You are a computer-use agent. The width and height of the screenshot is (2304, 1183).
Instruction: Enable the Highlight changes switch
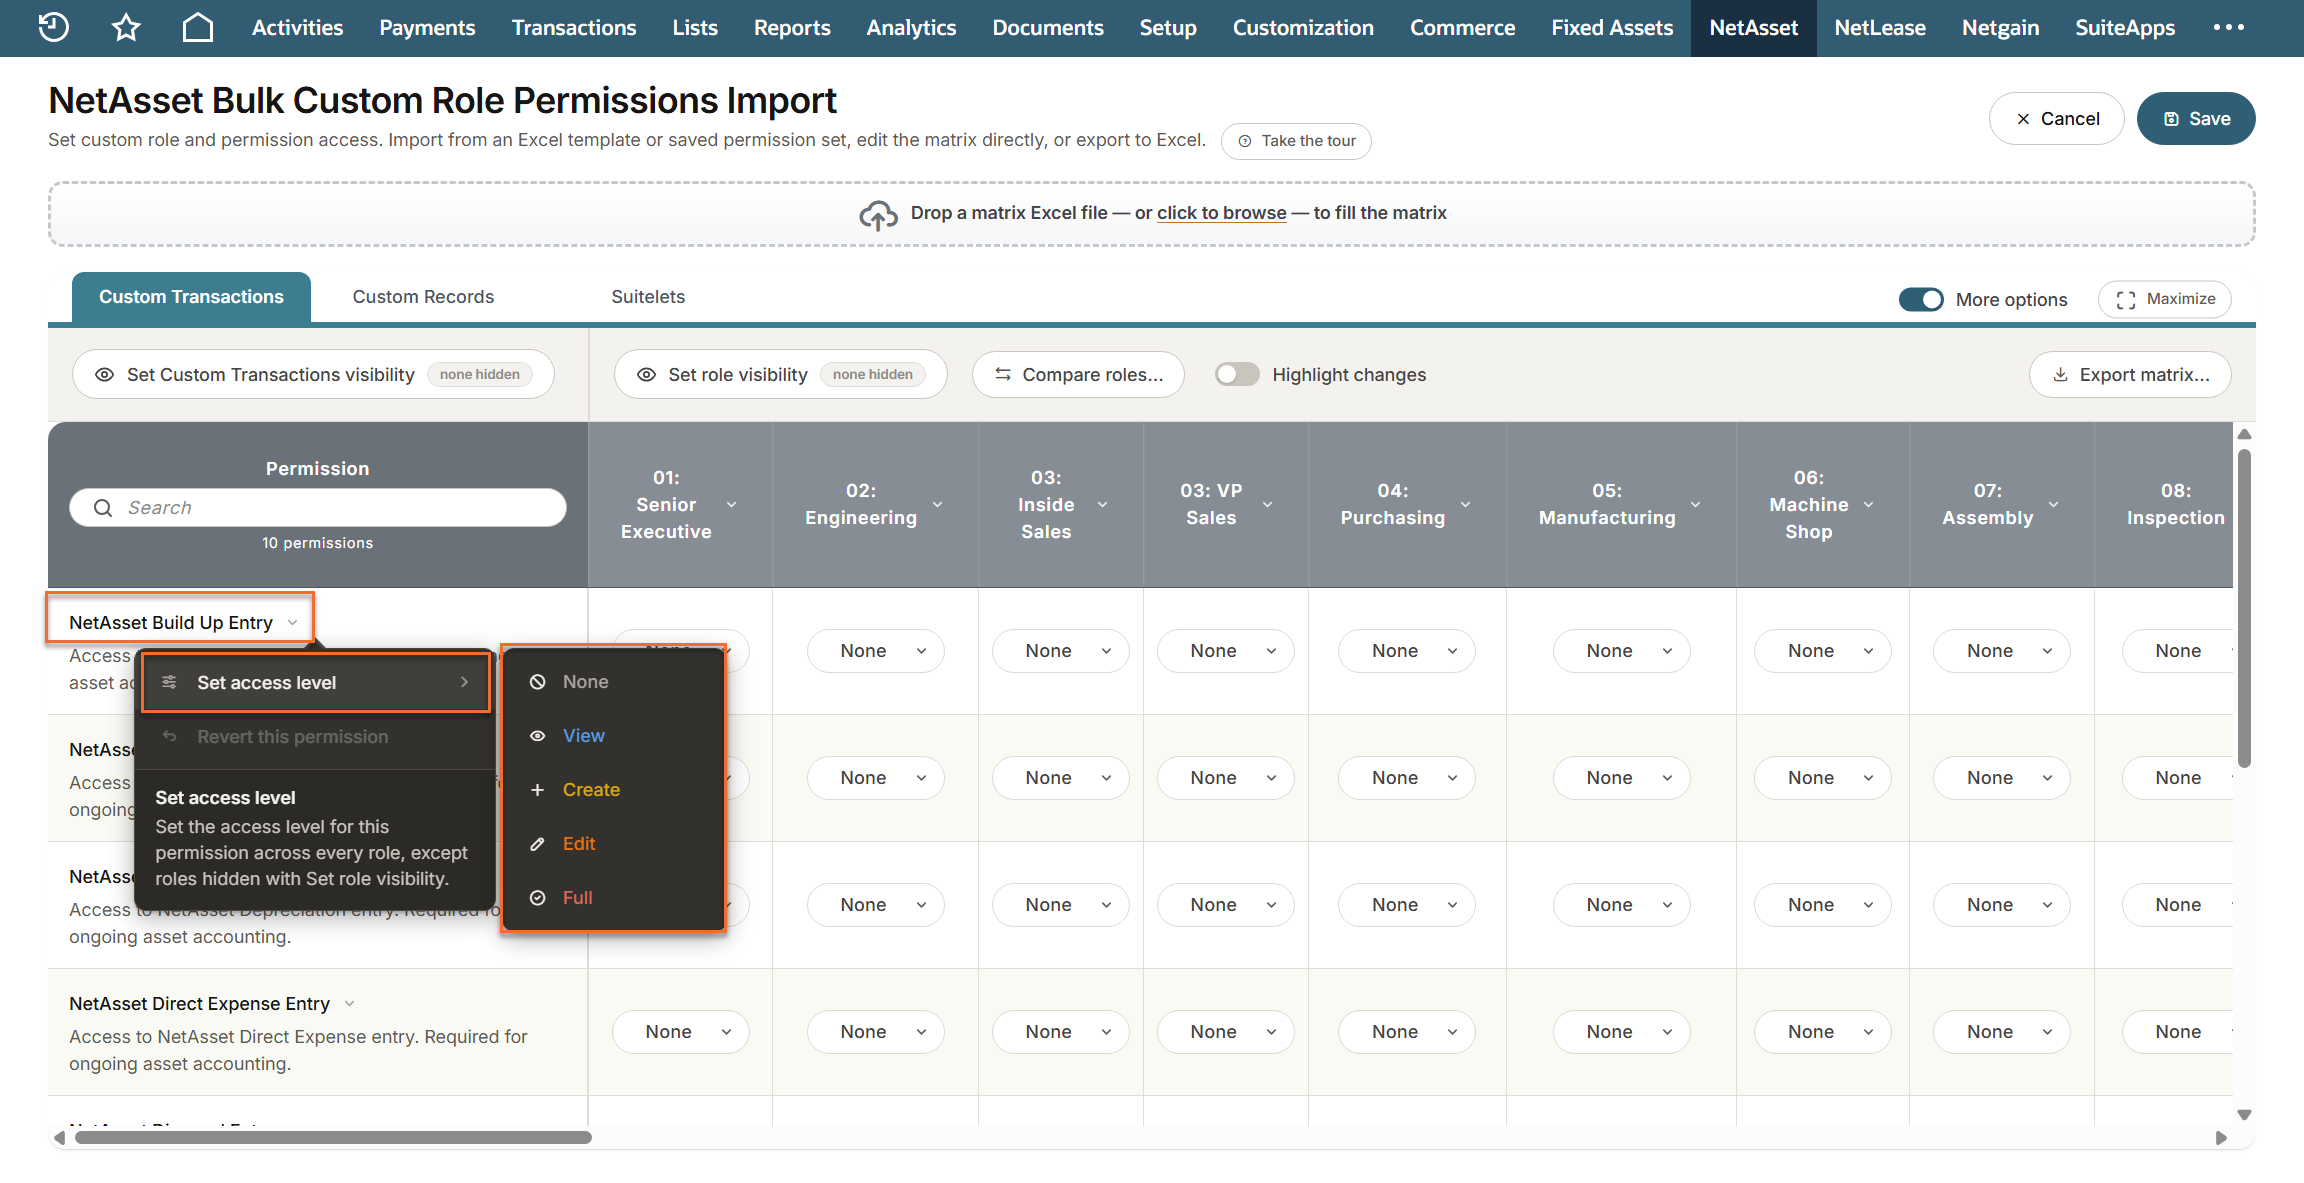[x=1237, y=374]
